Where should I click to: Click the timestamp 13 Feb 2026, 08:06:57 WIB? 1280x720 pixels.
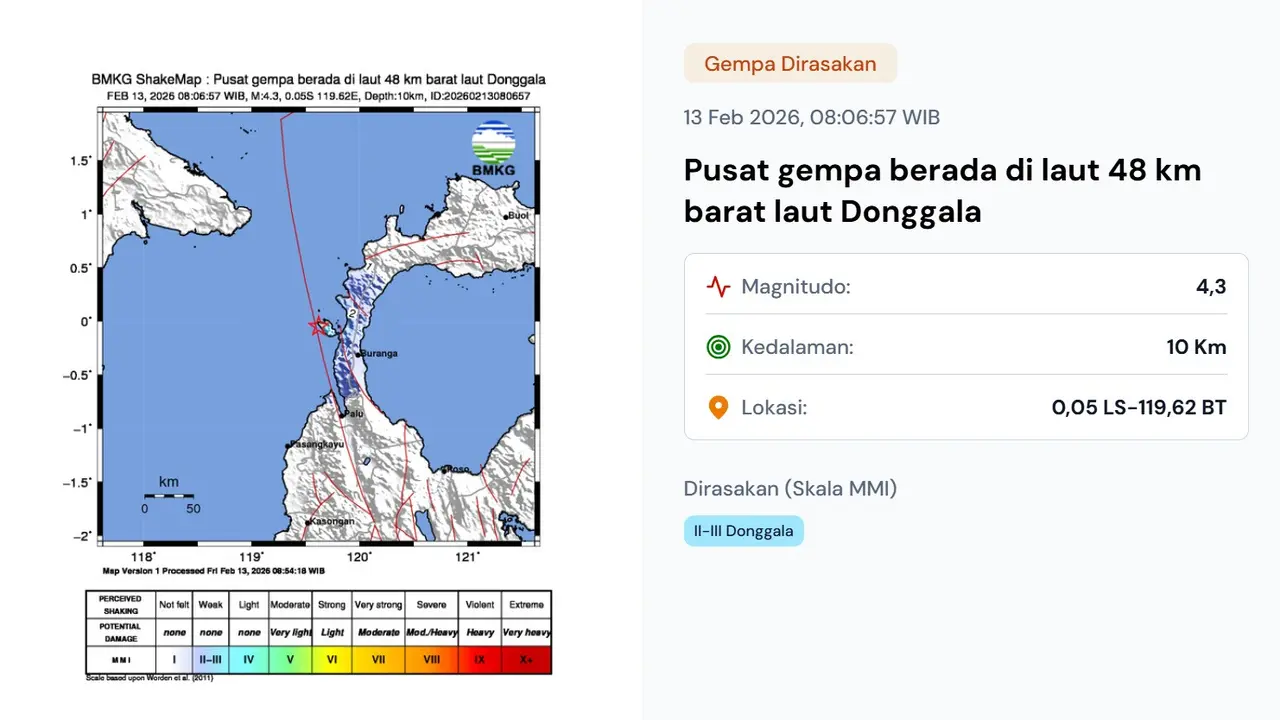pos(812,117)
